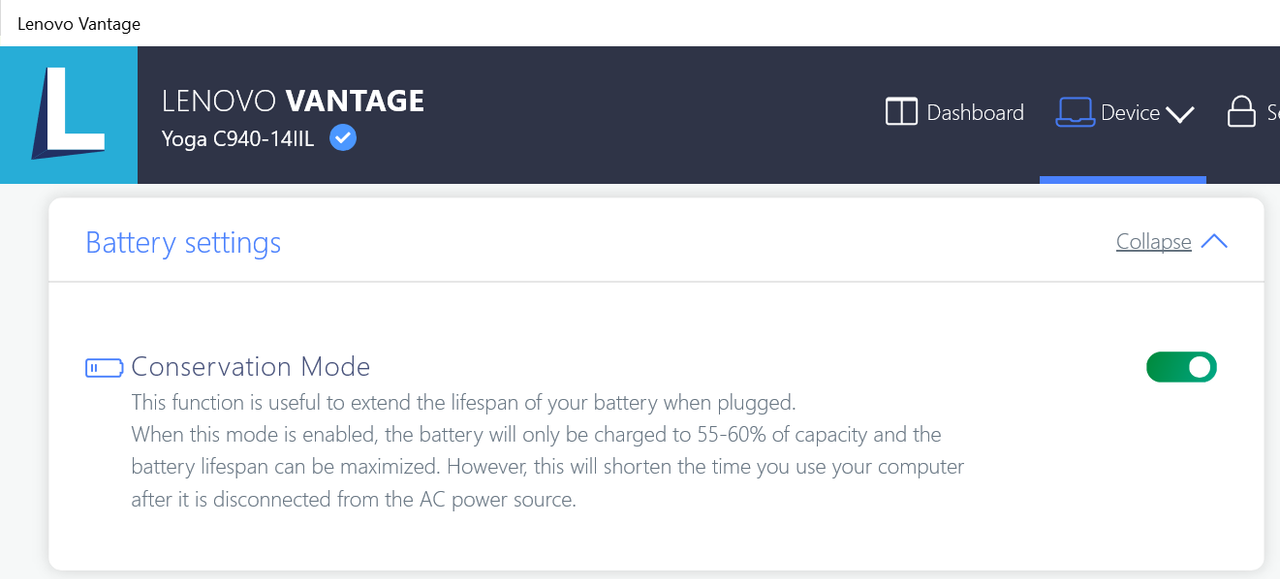The height and width of the screenshot is (579, 1280).
Task: Click the Battery settings heading
Action: pos(183,242)
